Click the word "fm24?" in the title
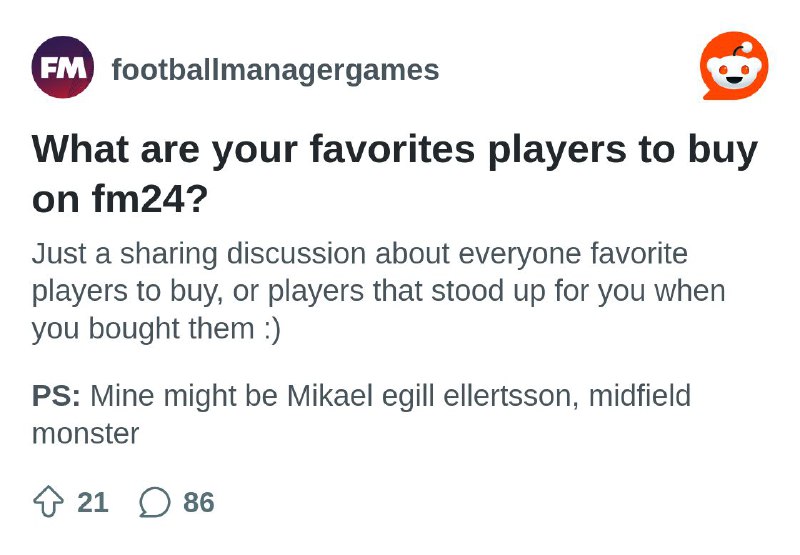The height and width of the screenshot is (555, 800). pos(151,198)
